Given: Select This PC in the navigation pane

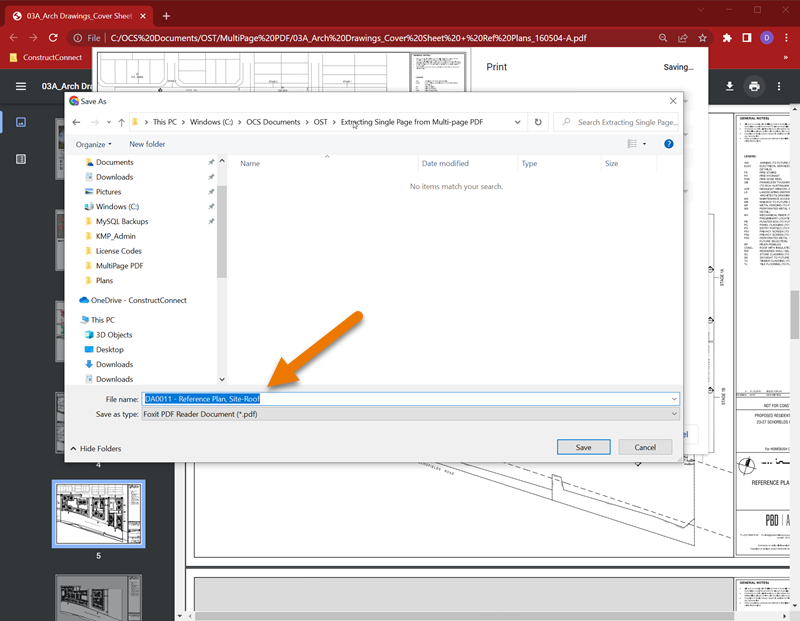Looking at the screenshot, I should click(x=103, y=320).
